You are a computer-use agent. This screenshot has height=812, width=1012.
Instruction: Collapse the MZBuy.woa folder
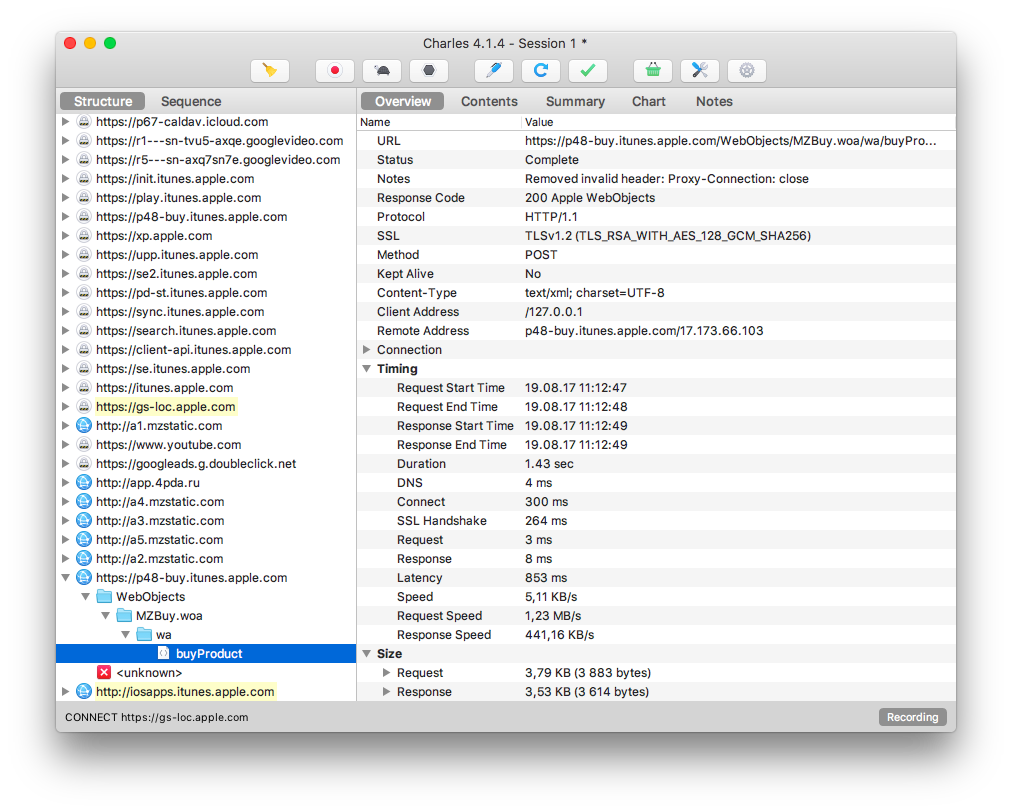tap(105, 616)
